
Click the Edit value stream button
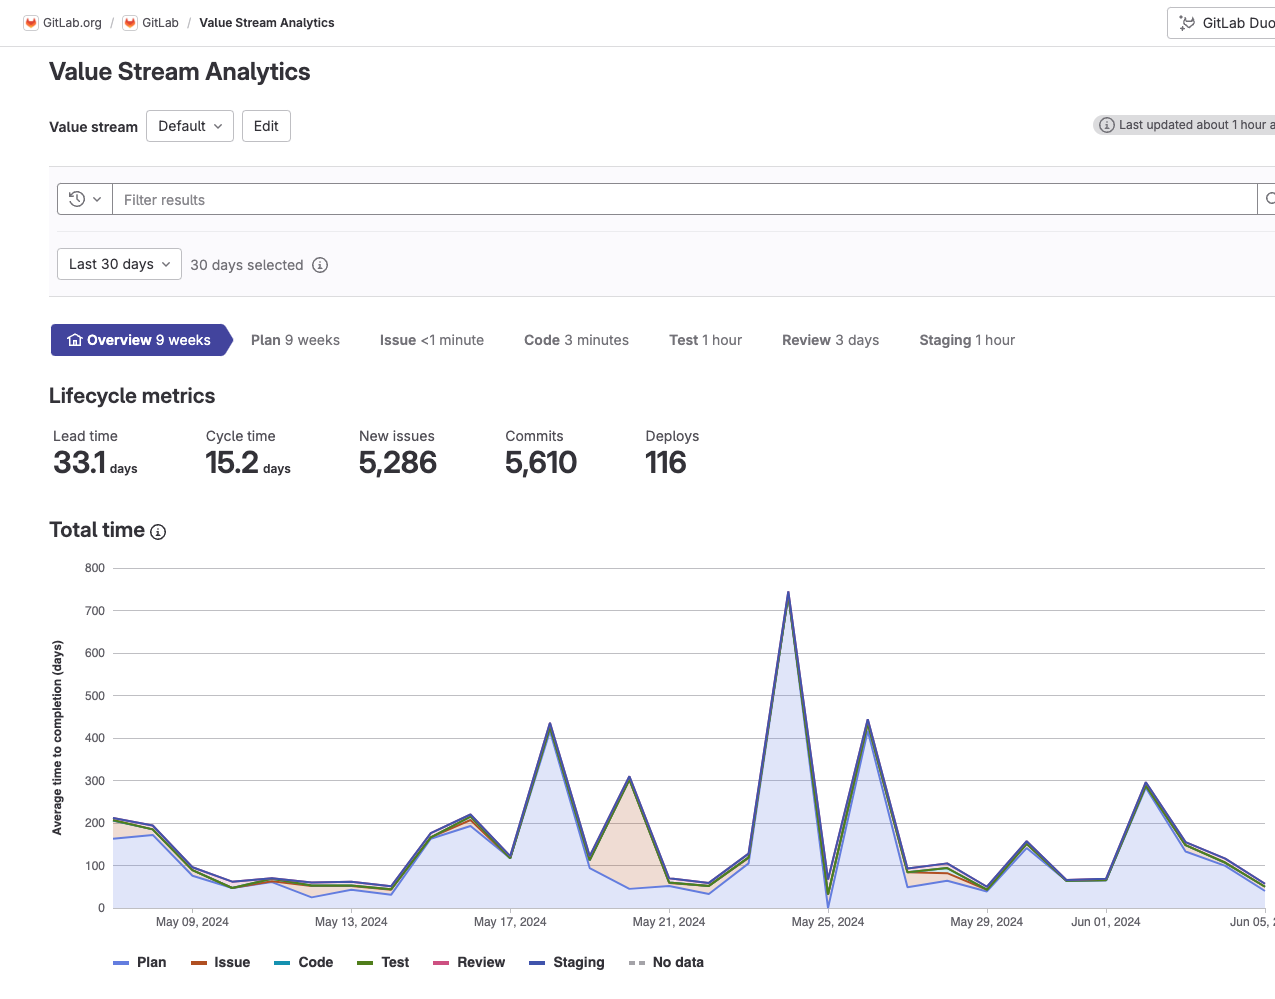265,126
